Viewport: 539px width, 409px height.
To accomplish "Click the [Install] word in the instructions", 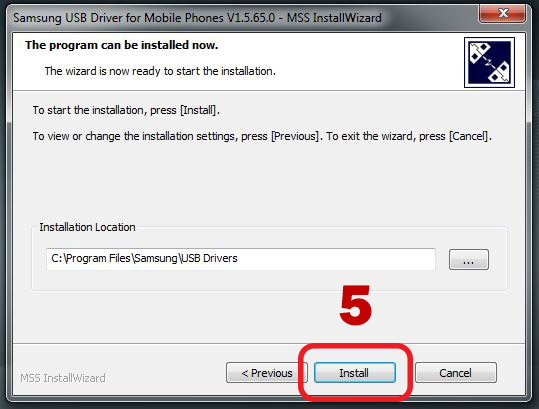I will (x=198, y=110).
